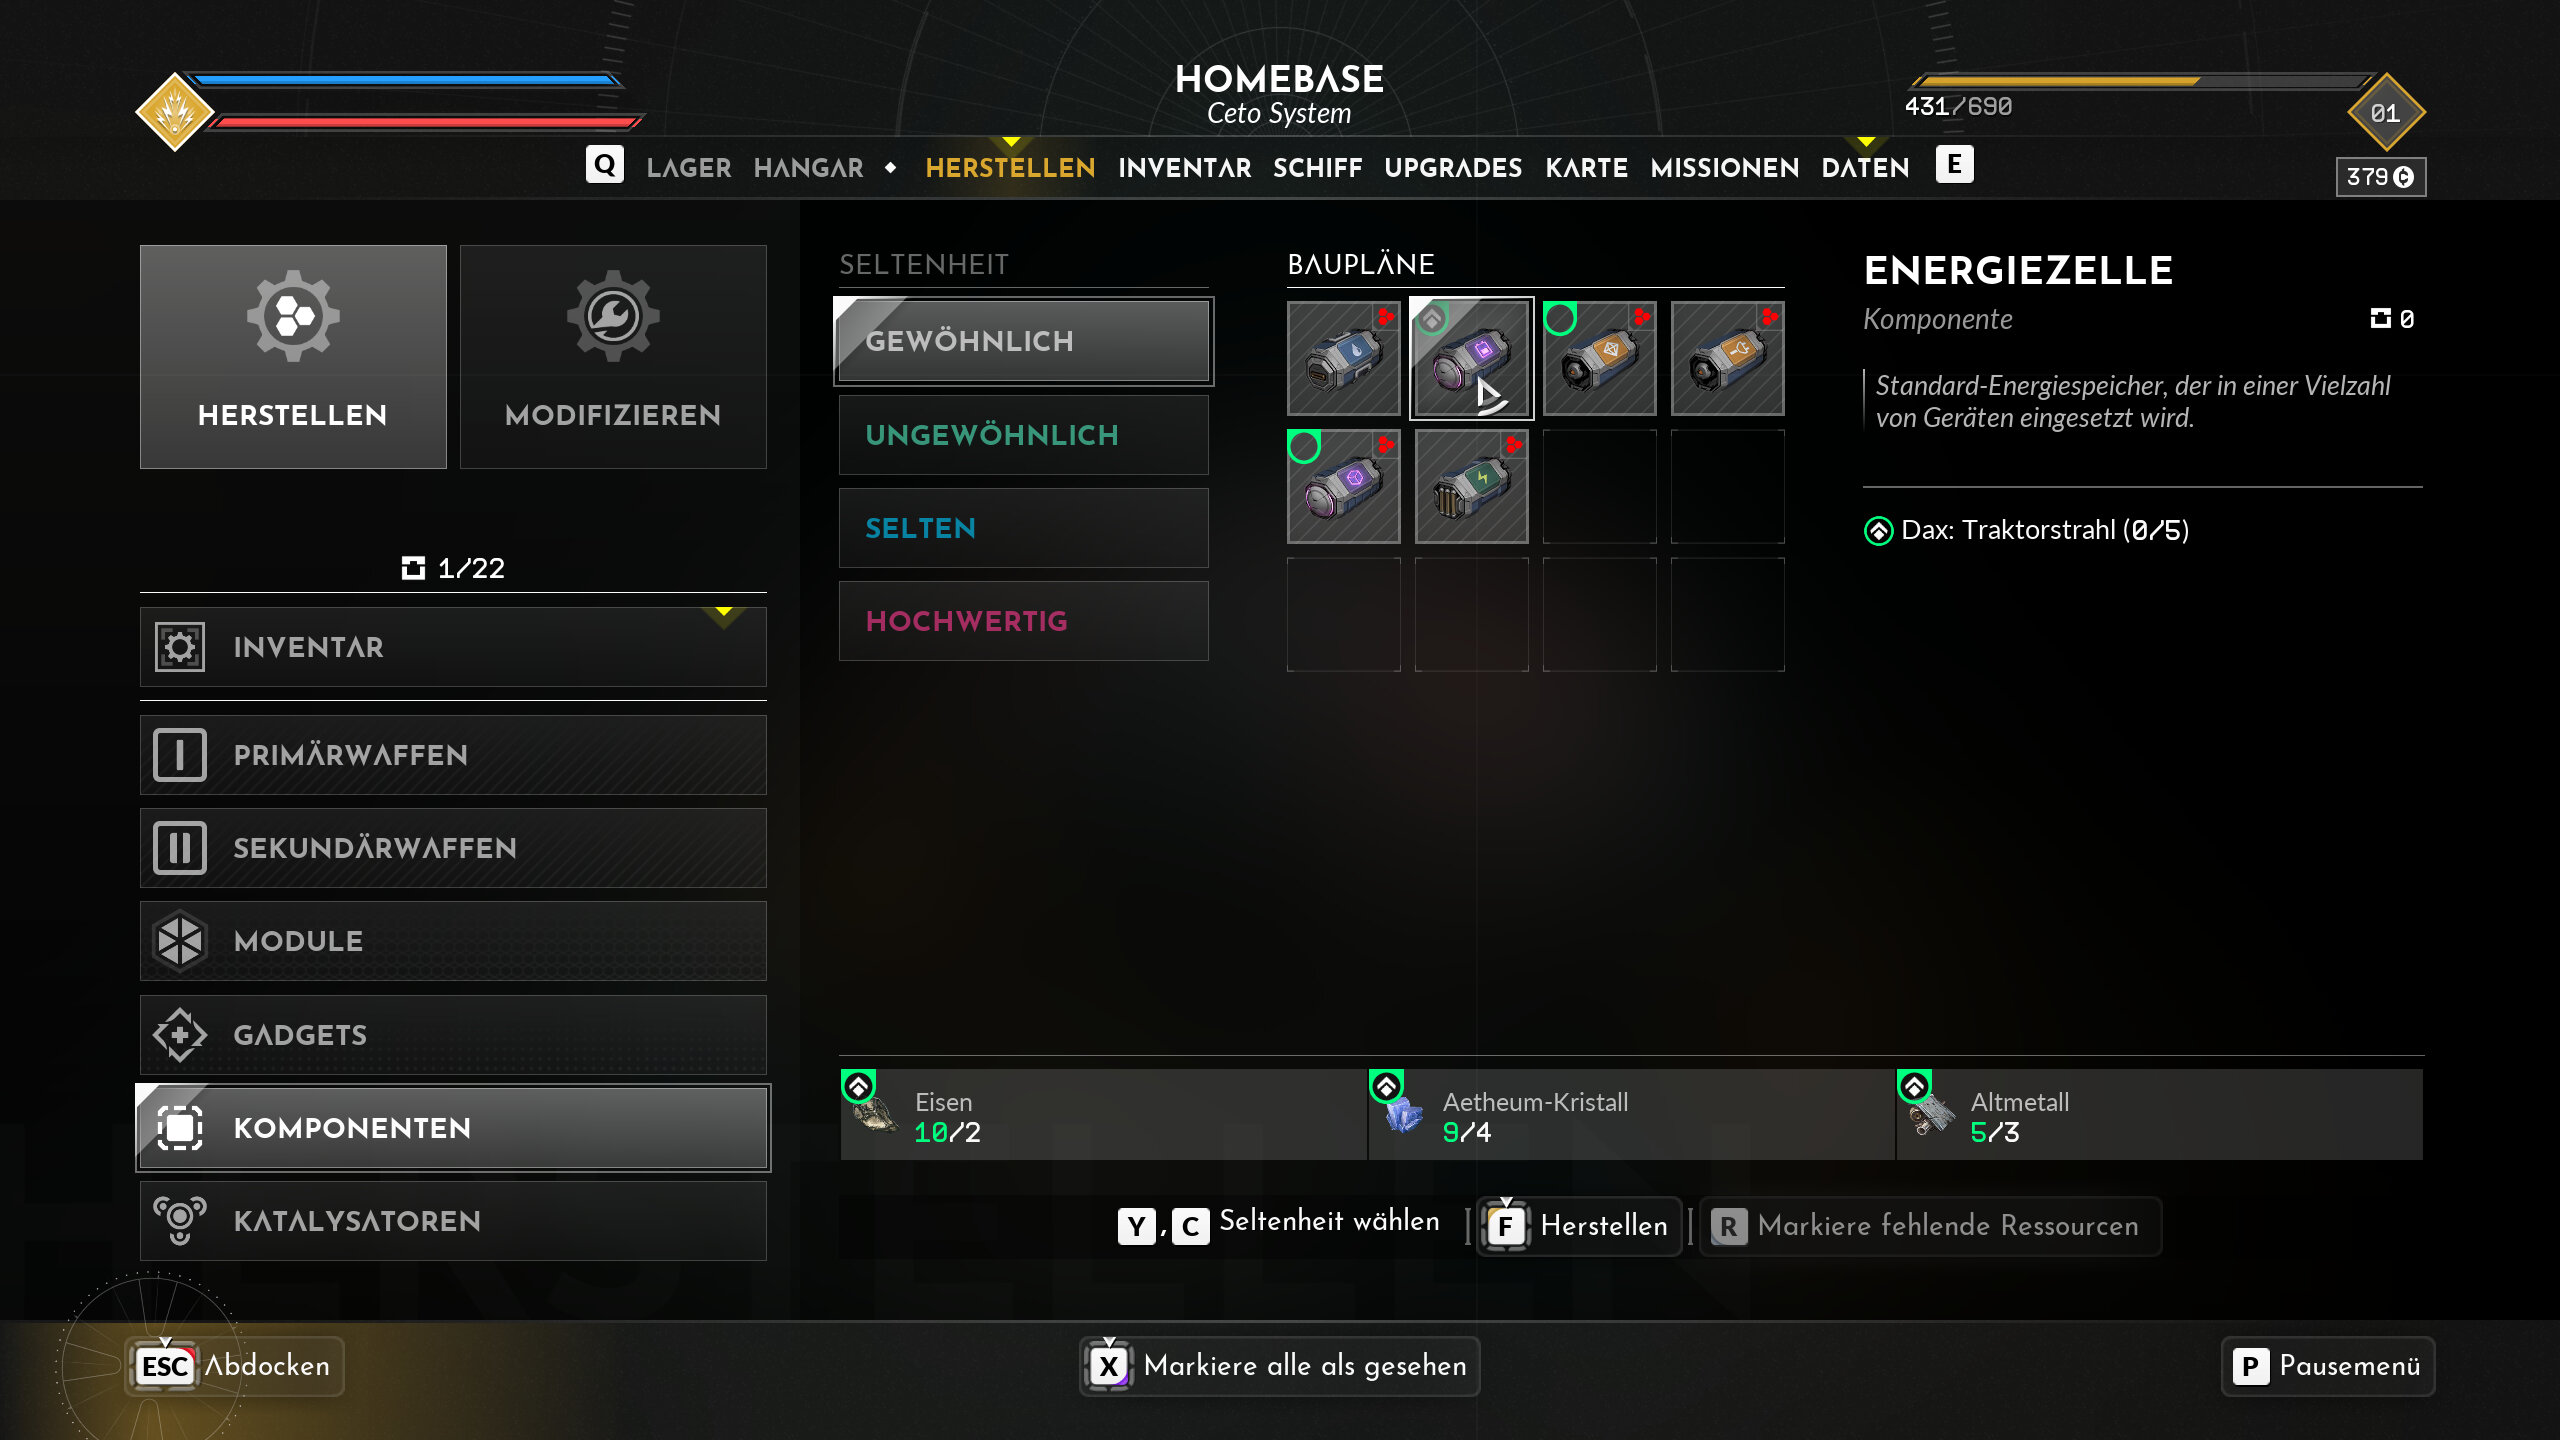The height and width of the screenshot is (1440, 2560).
Task: Select the blue energy cell blueprint
Action: [x=1343, y=358]
